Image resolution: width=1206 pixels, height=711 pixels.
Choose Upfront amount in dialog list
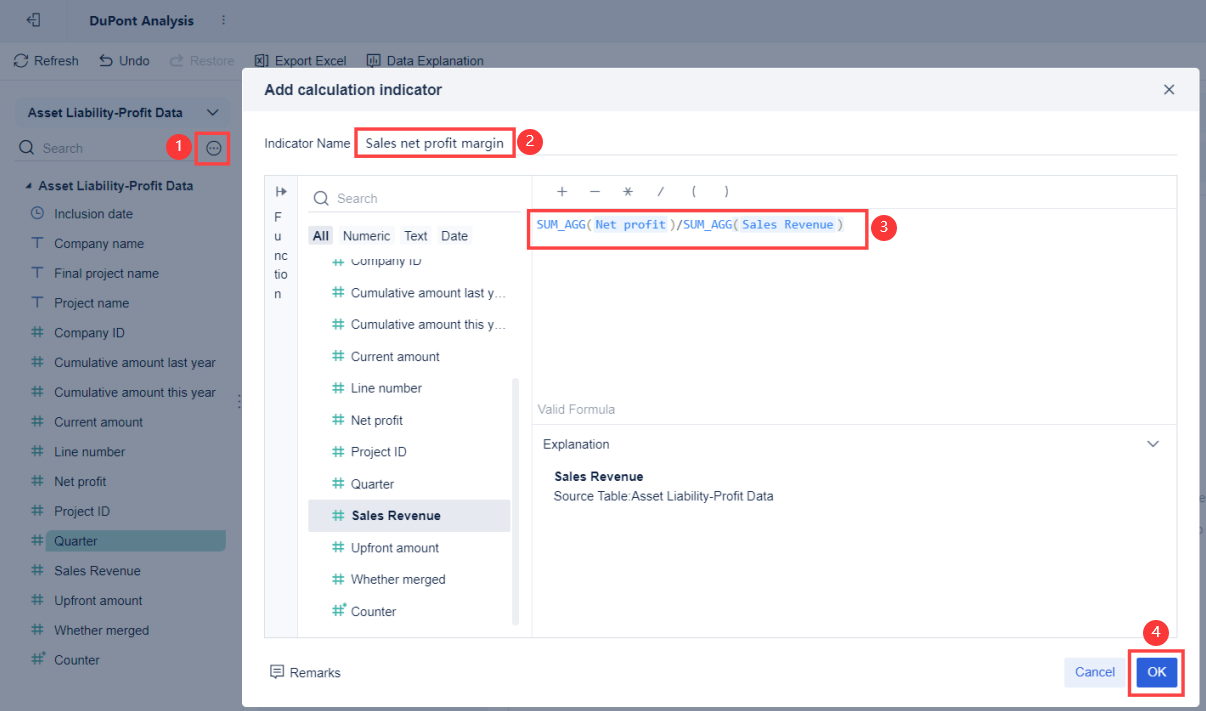(x=409, y=548)
